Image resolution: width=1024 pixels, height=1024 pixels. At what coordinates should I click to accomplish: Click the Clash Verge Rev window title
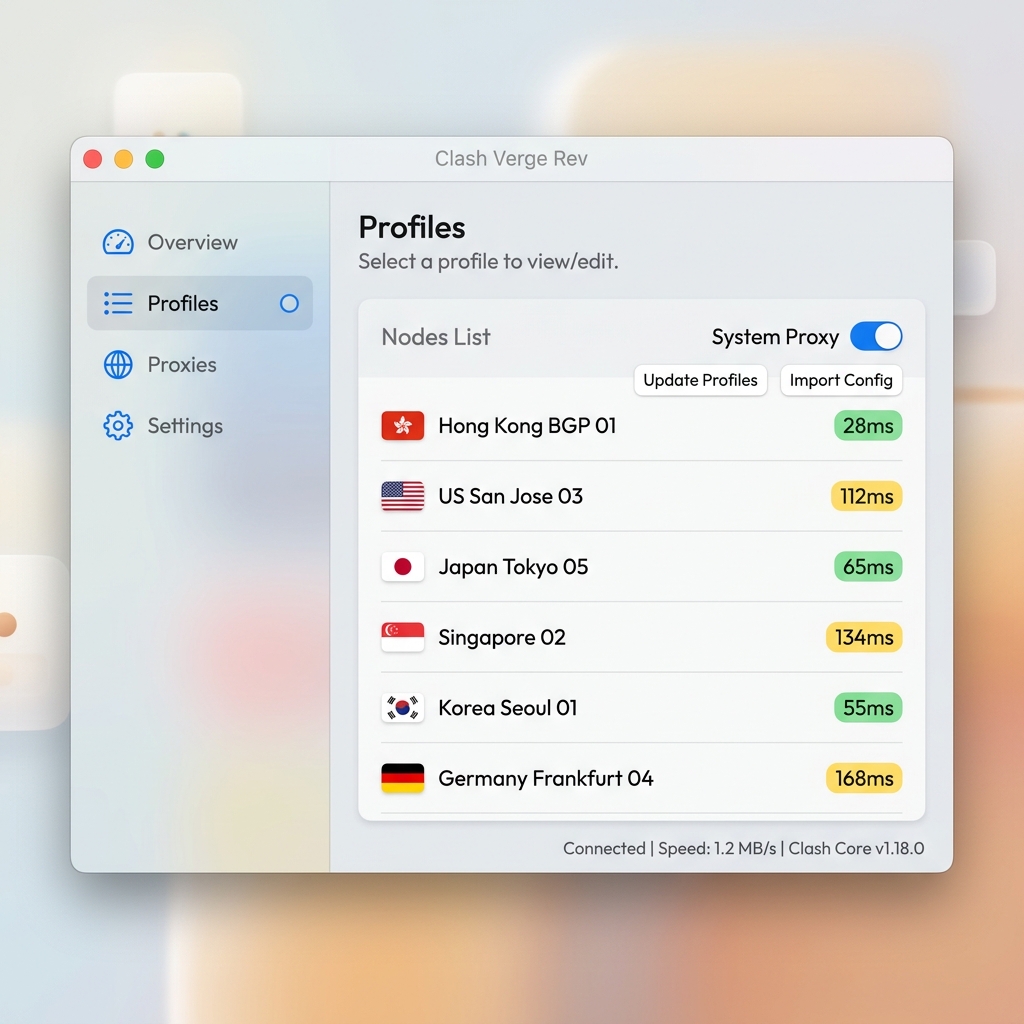[511, 159]
